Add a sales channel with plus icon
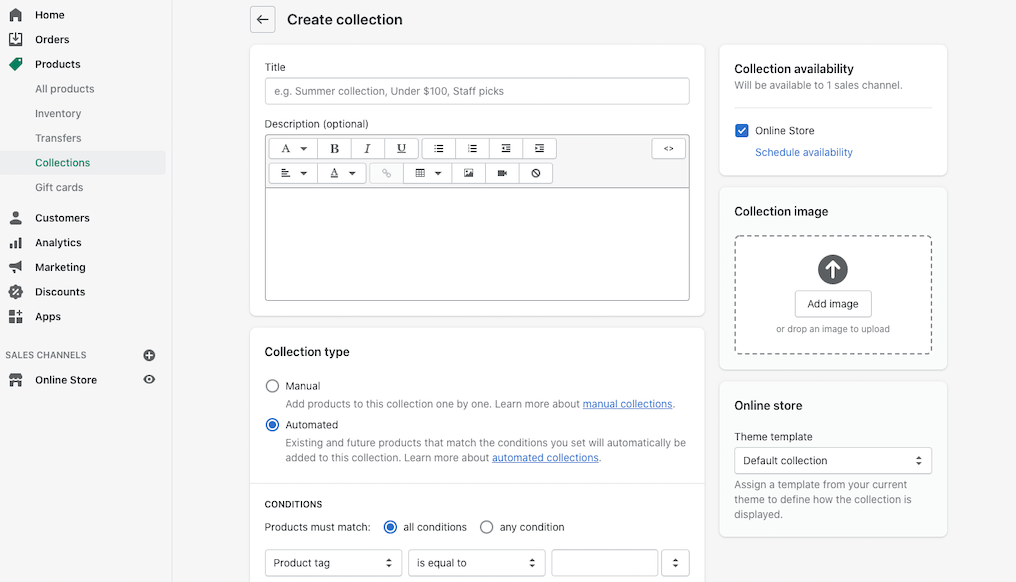Image resolution: width=1016 pixels, height=582 pixels. (149, 355)
